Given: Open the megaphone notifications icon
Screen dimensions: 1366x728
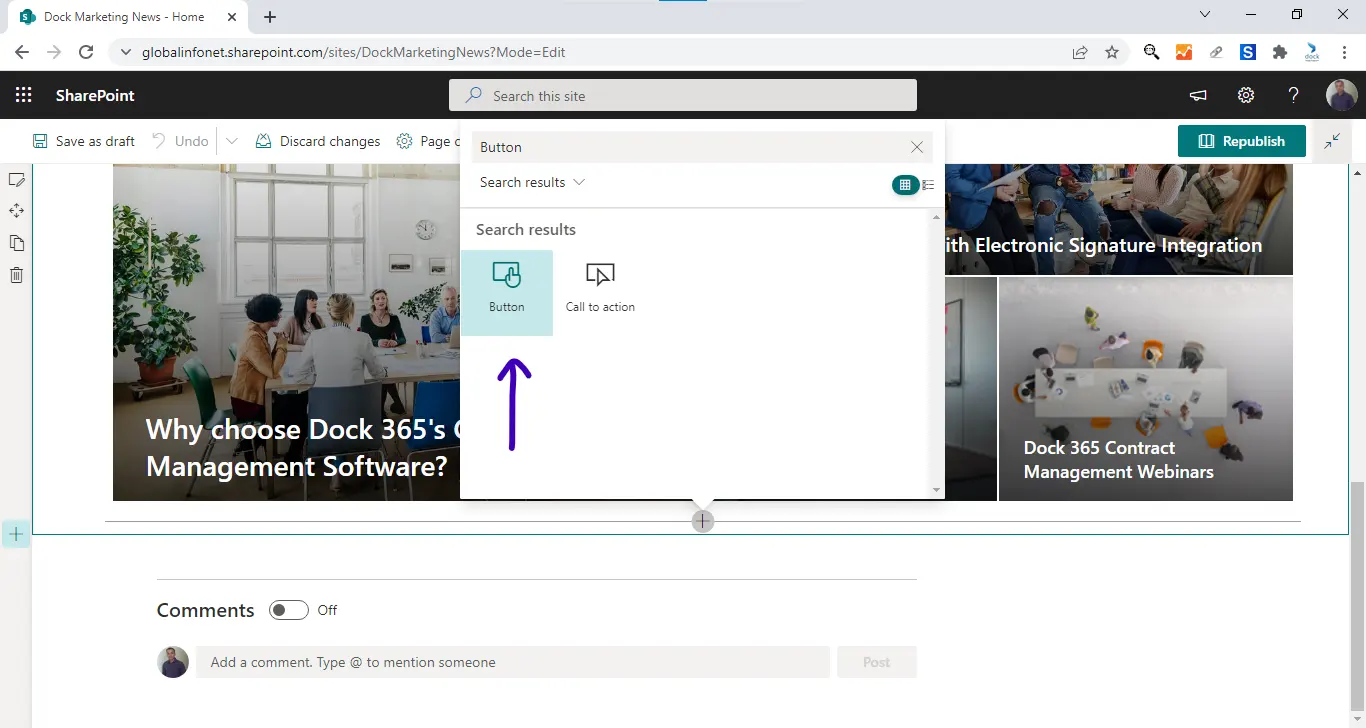Looking at the screenshot, I should coord(1197,95).
